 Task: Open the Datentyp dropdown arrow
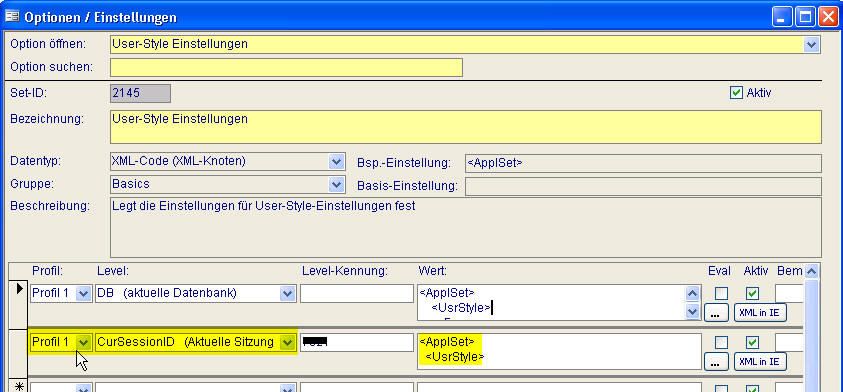pos(336,161)
